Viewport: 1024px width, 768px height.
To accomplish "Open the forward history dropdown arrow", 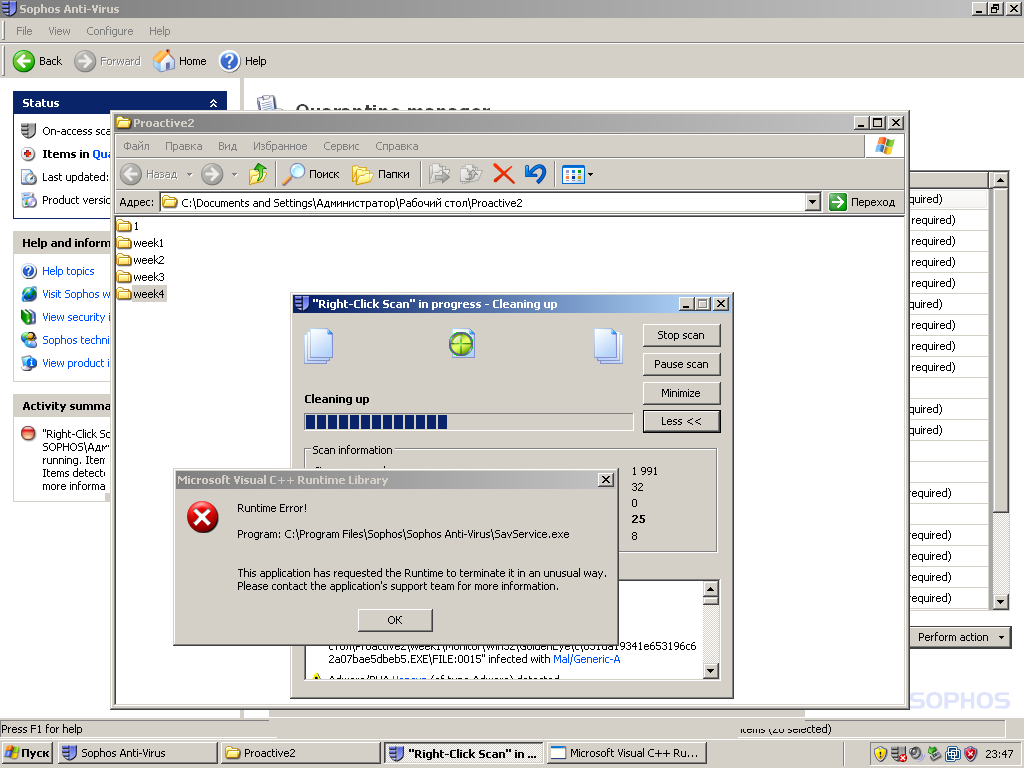I will pos(234,174).
